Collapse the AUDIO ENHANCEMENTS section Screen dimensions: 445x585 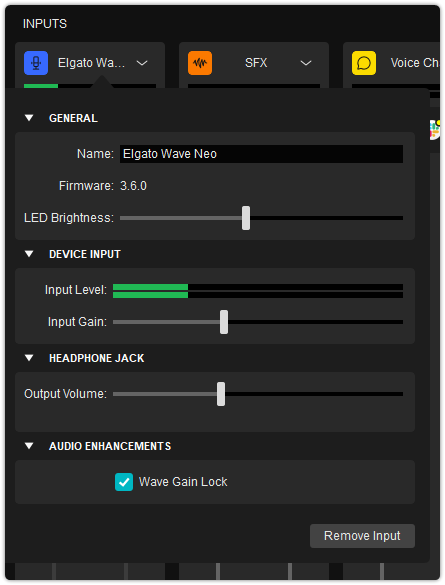click(x=29, y=446)
